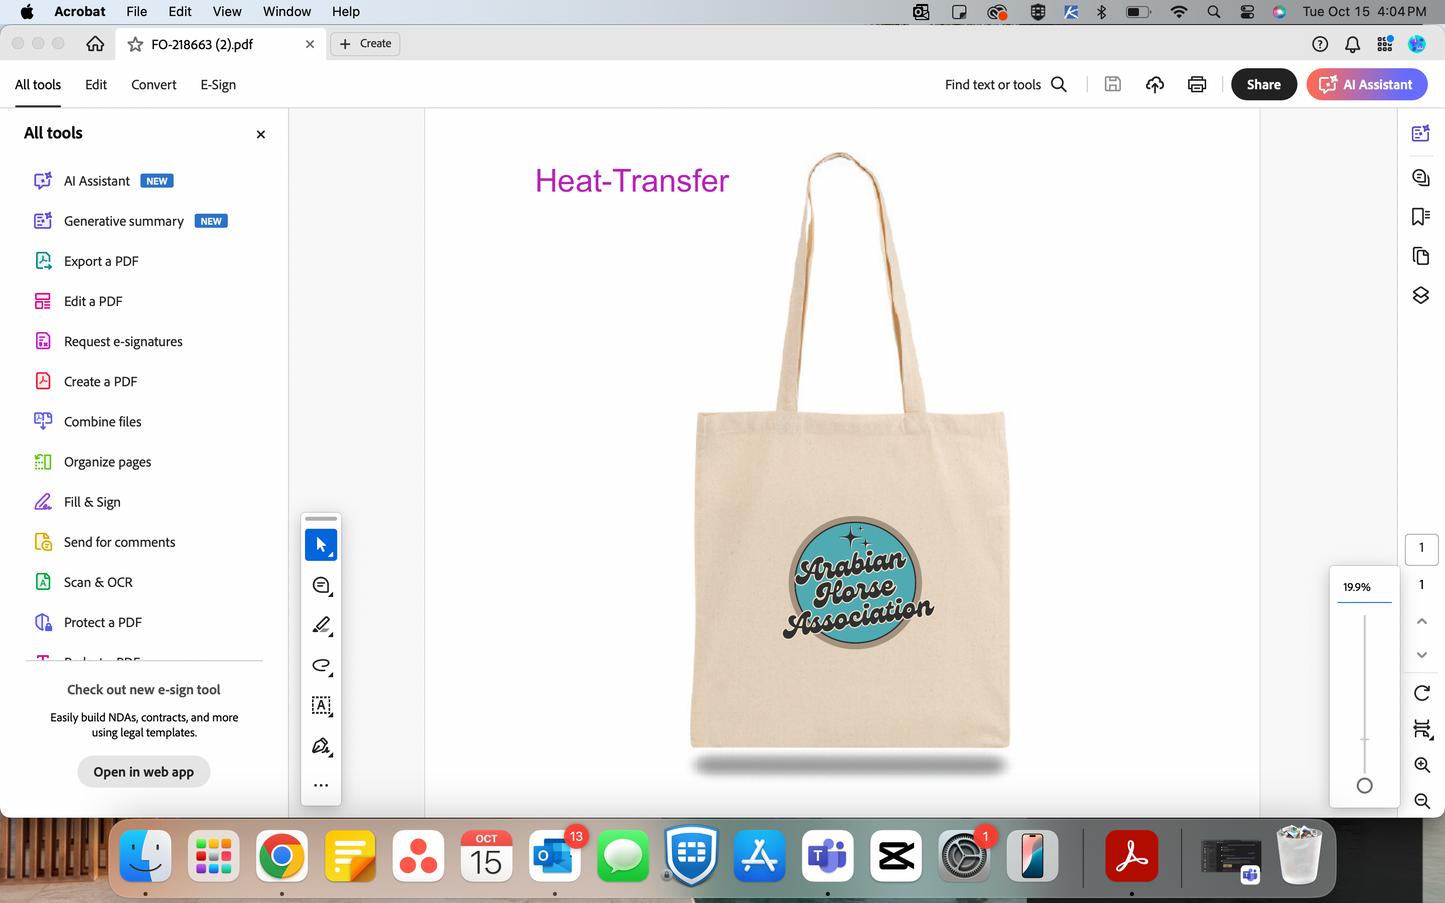Open Microsoft Teams from the dock
1445x903 pixels.
pyautogui.click(x=828, y=857)
